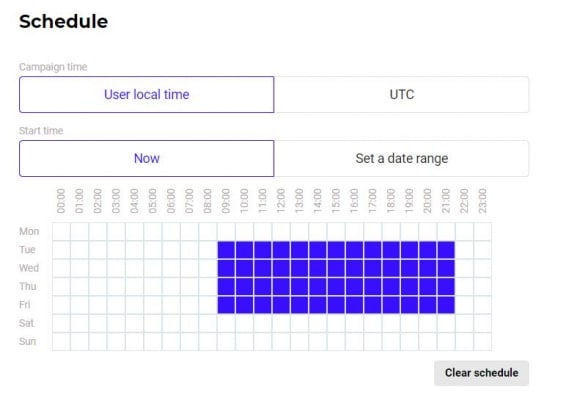
Task: Enable Friday 08:00 schedule cell
Action: click(208, 305)
